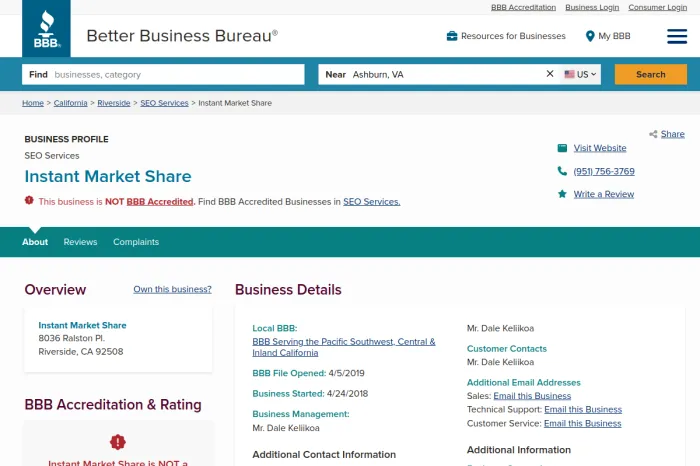Open the hamburger menu icon
The width and height of the screenshot is (700, 466).
click(x=677, y=36)
